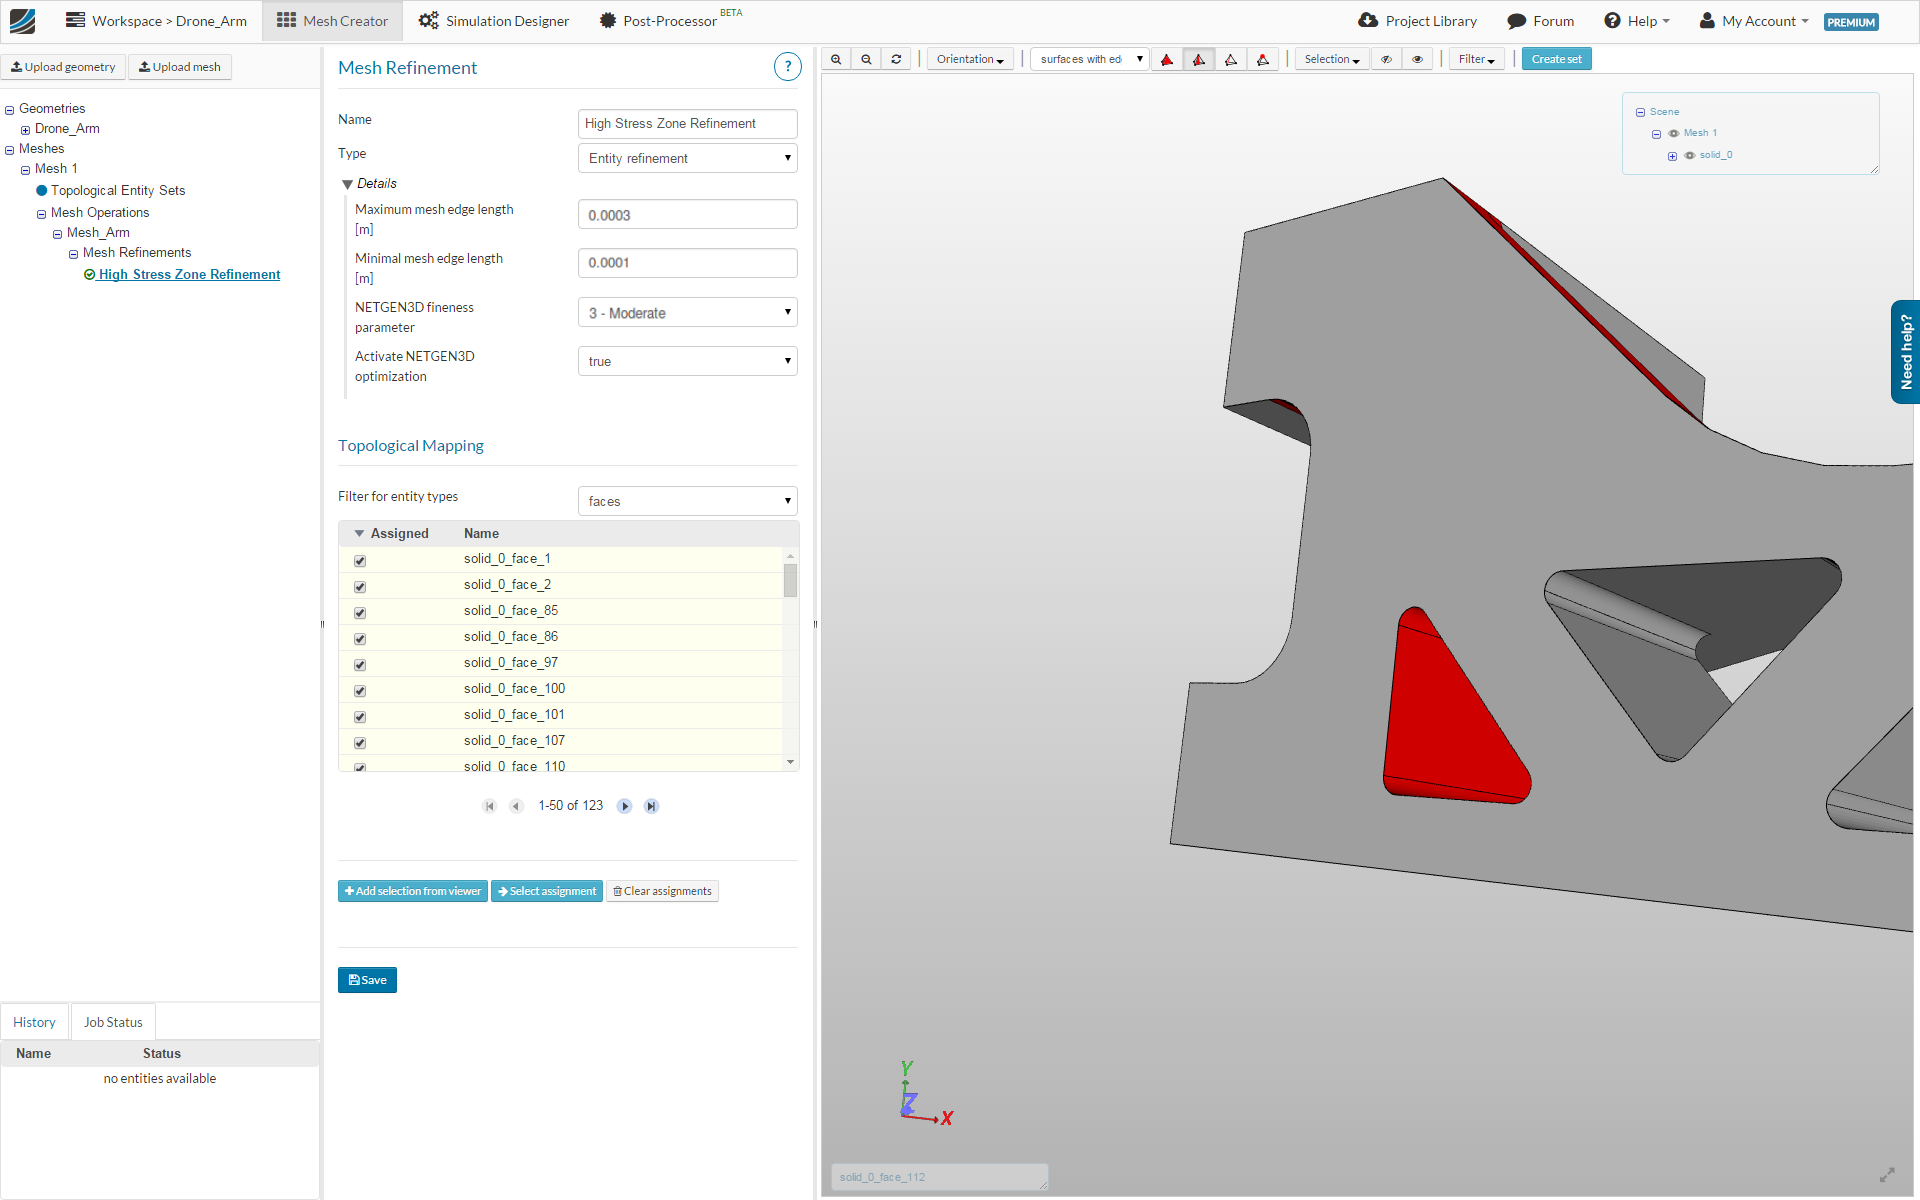
Task: Switch to the Simulation Designer tab
Action: pyautogui.click(x=494, y=21)
